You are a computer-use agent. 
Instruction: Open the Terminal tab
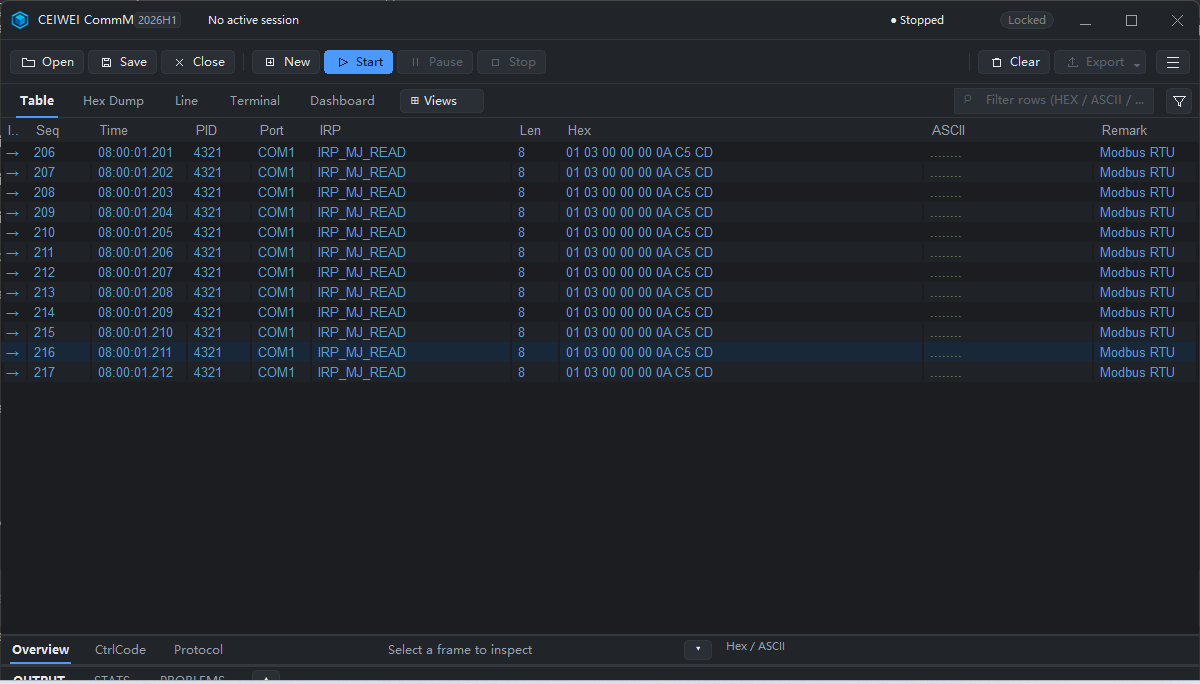[255, 101]
